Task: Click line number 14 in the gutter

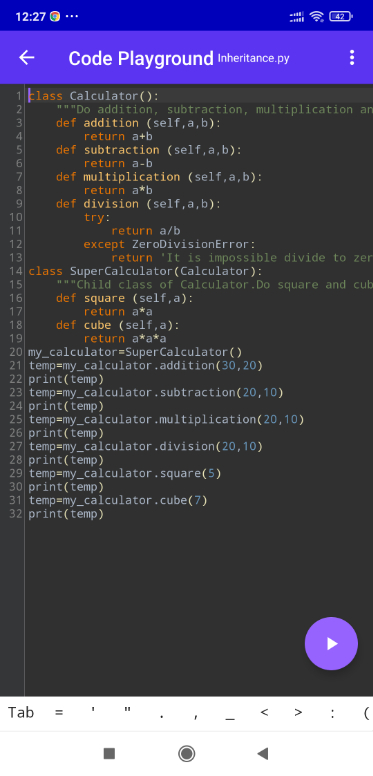Action: click(x=15, y=271)
